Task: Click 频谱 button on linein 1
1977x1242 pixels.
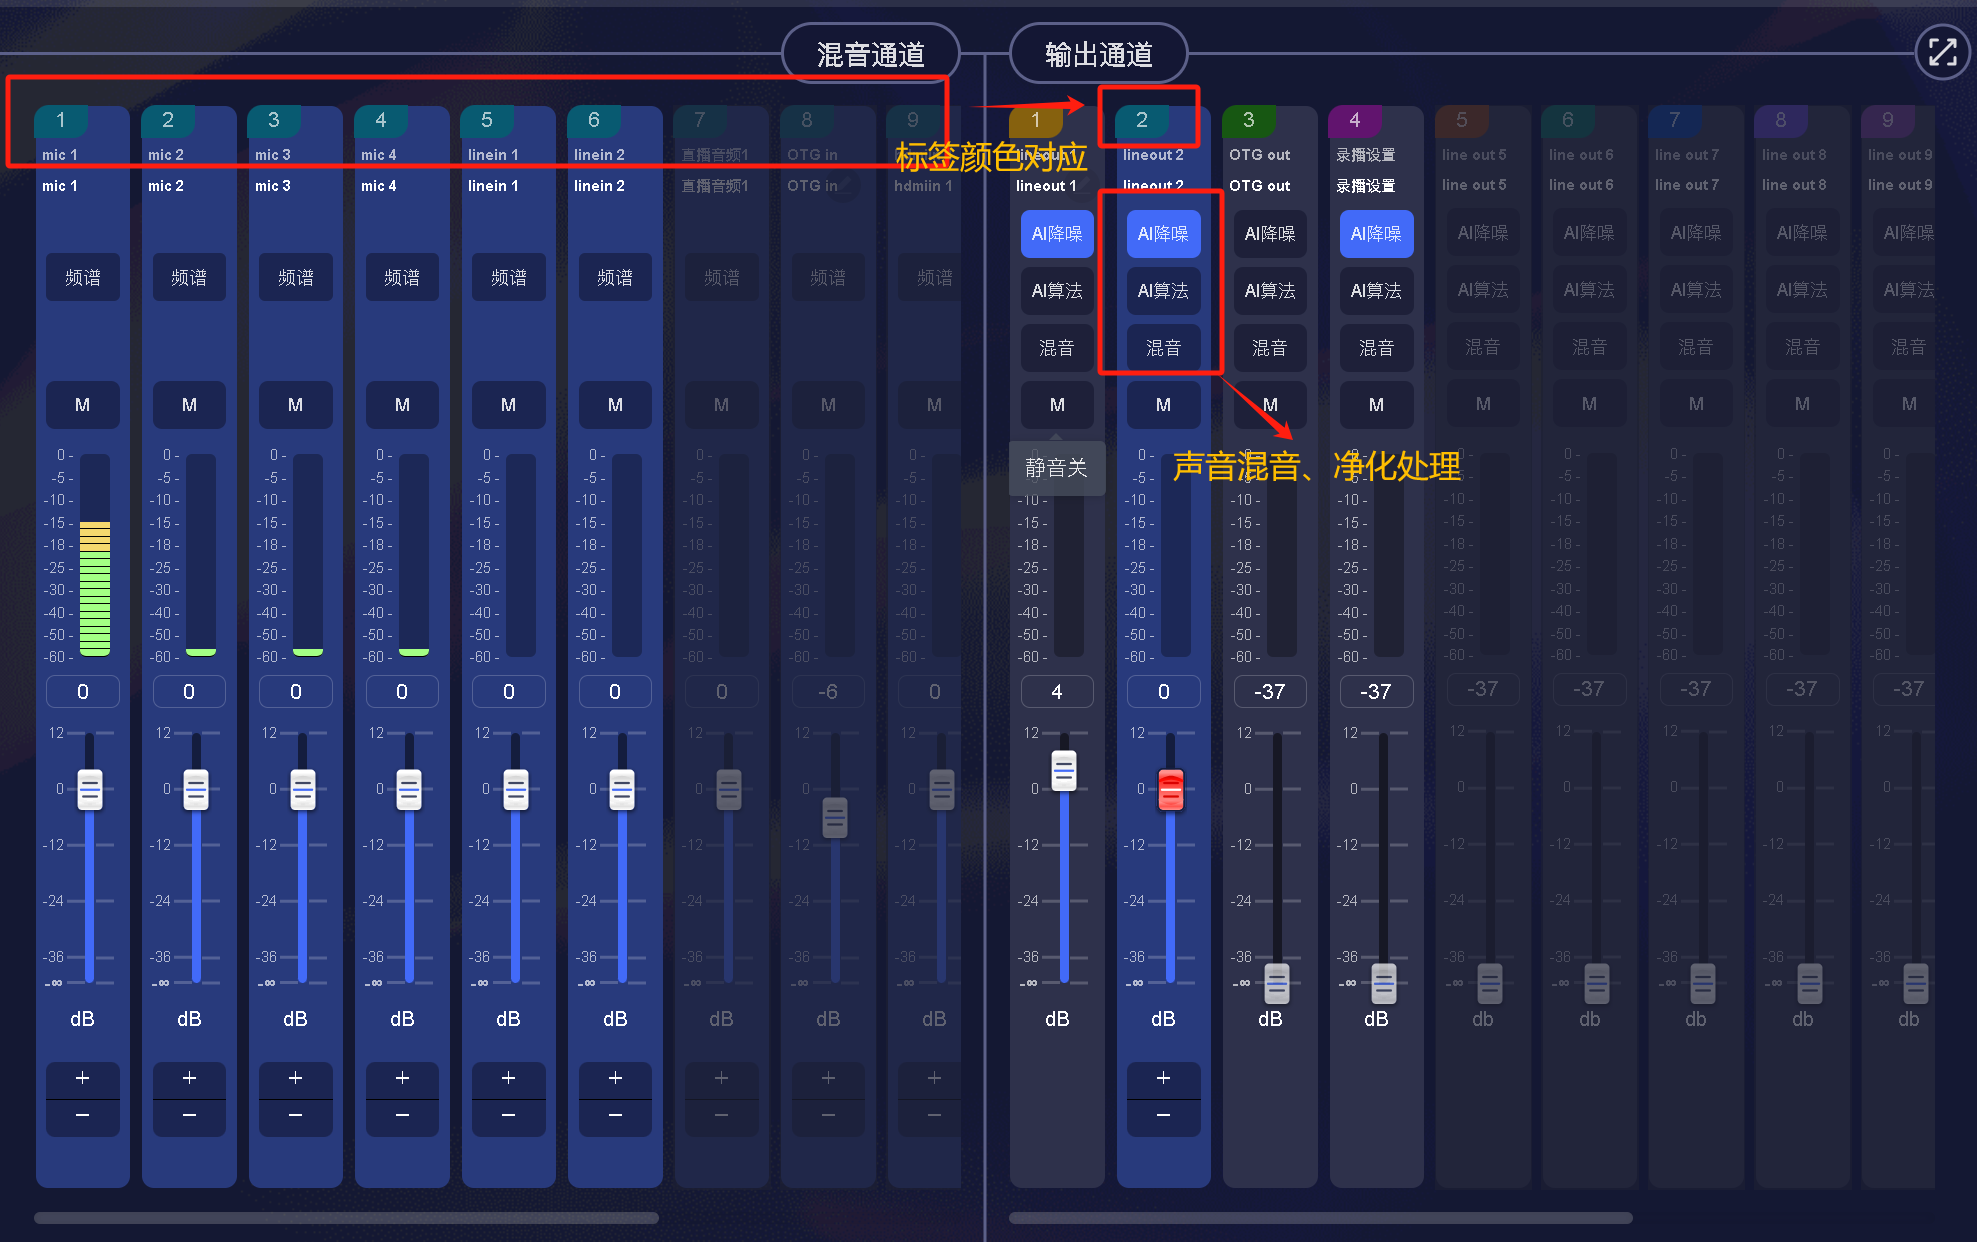Action: [x=508, y=278]
